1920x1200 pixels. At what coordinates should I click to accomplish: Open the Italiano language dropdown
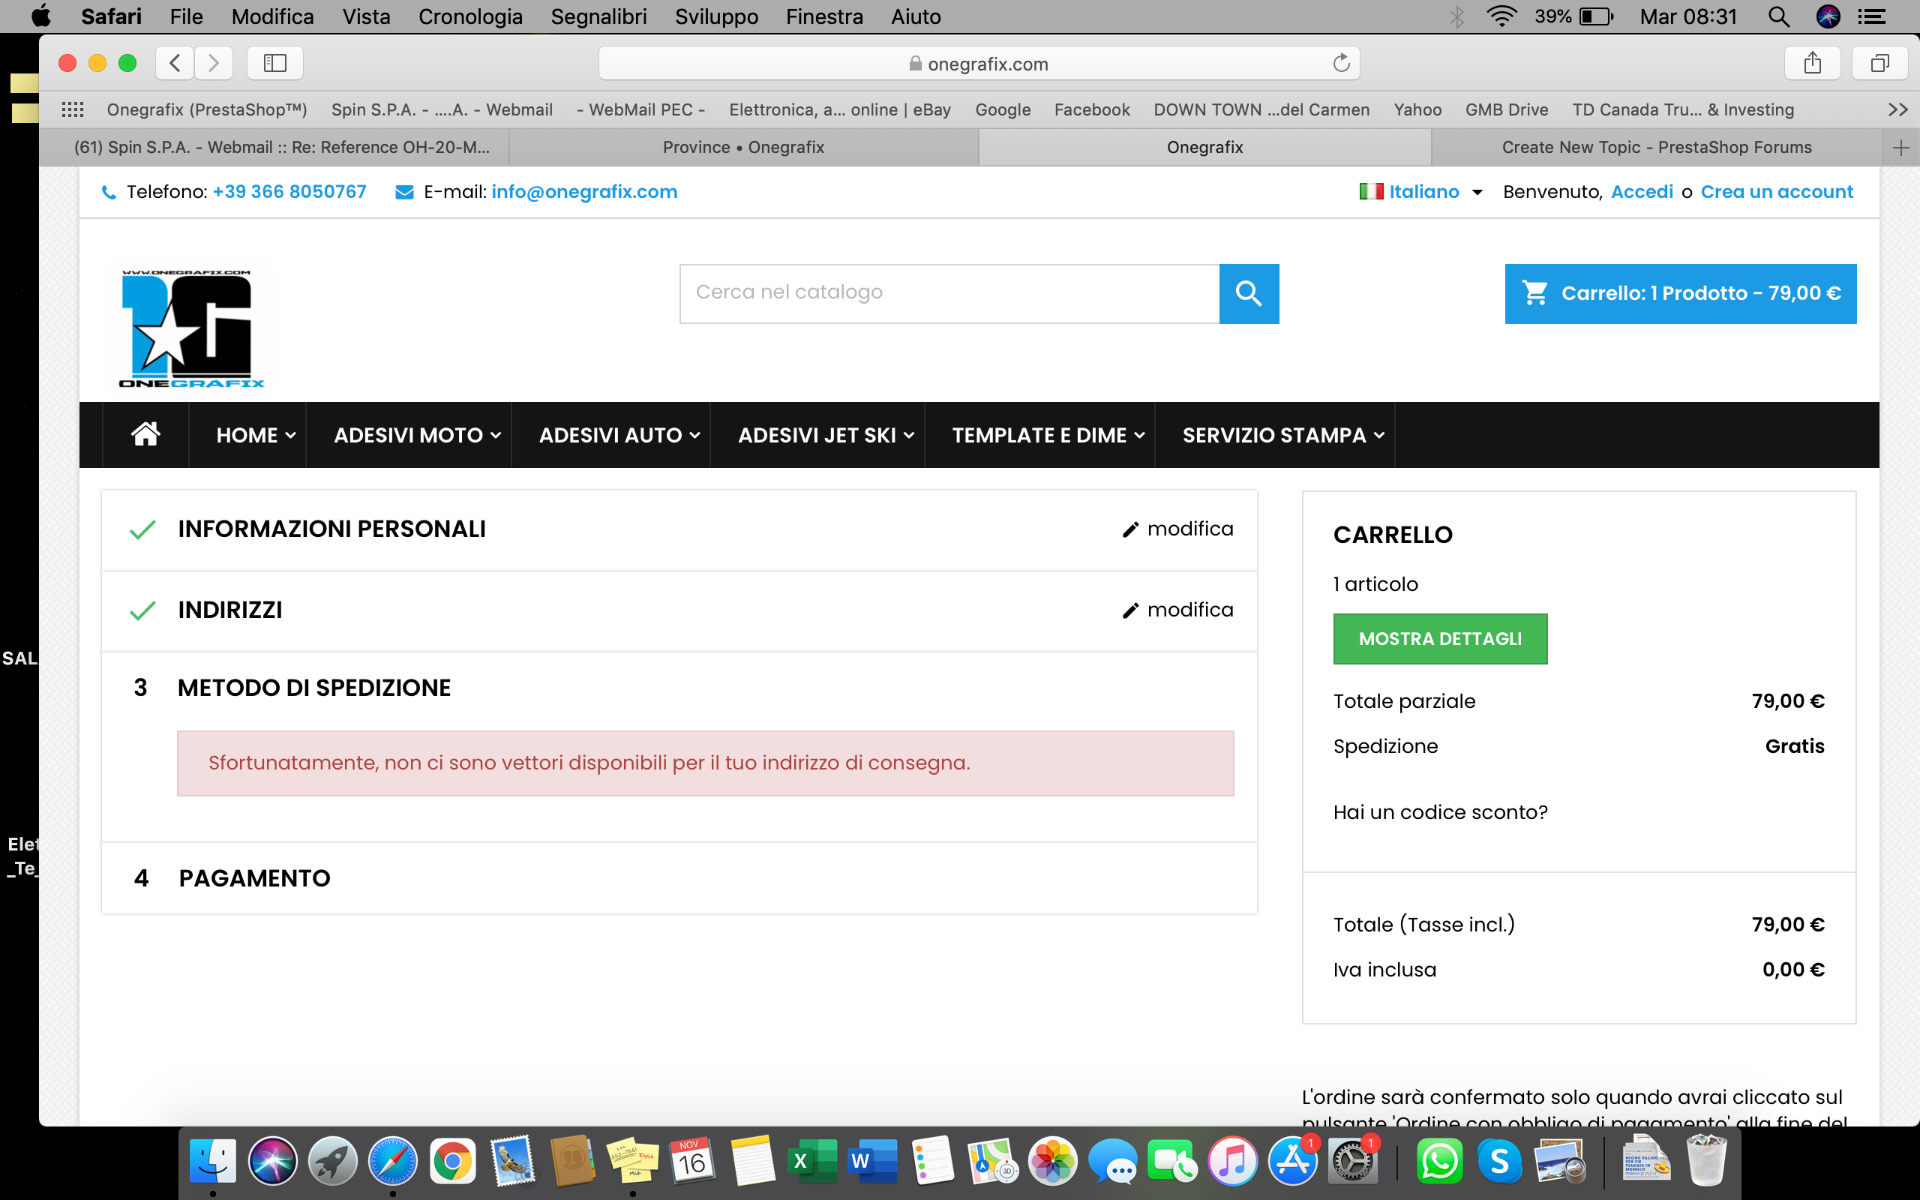pyautogui.click(x=1422, y=192)
